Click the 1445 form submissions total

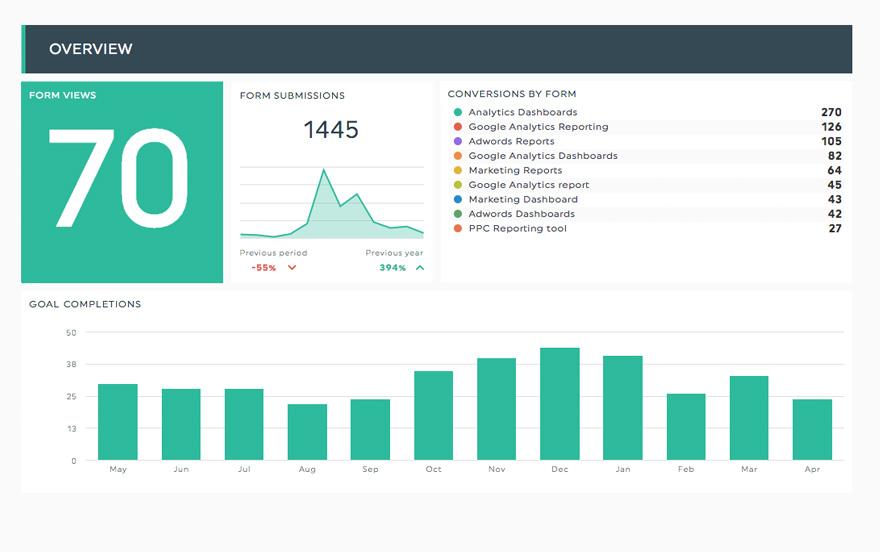coord(331,130)
